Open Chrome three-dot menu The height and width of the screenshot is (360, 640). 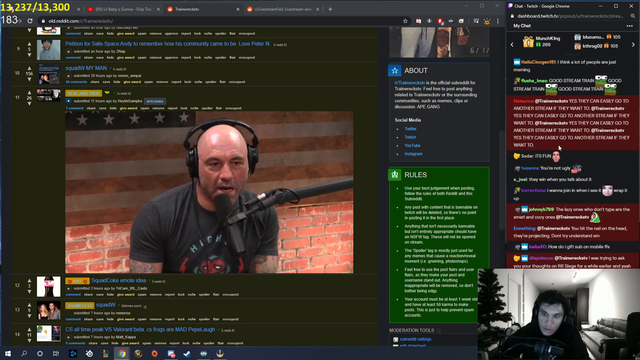[498, 21]
